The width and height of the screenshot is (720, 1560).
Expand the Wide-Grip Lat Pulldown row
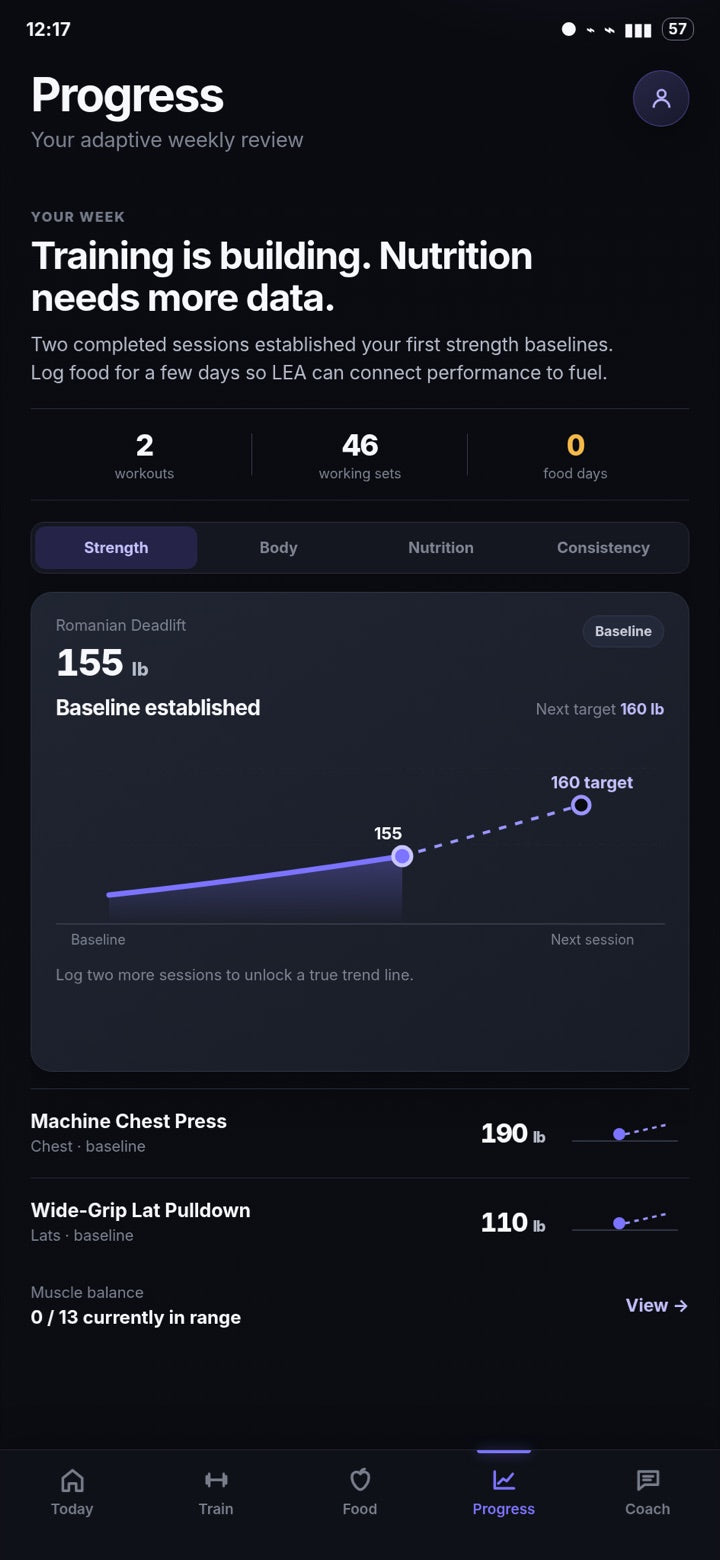pyautogui.click(x=360, y=1222)
